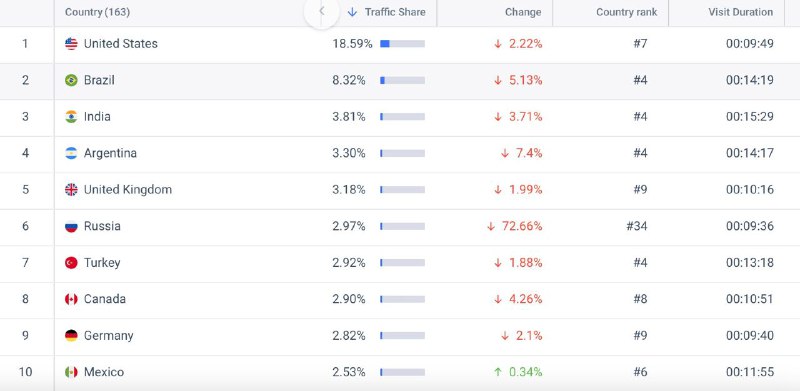Open the Germany country name link
Viewport: 800px width, 391px height.
click(x=109, y=336)
